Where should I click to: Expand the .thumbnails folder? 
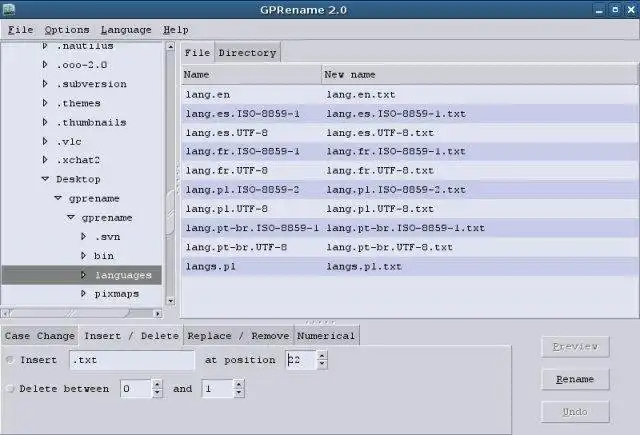pyautogui.click(x=45, y=122)
